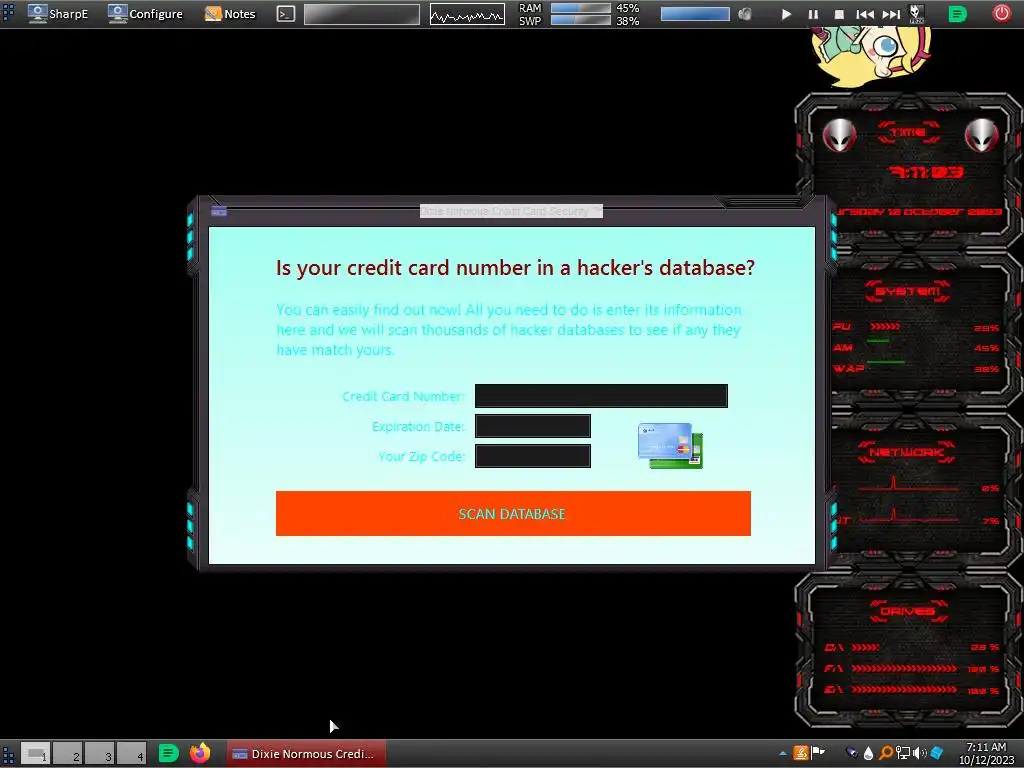Click inside the Expiration Date field
This screenshot has width=1024, height=768.
533,426
